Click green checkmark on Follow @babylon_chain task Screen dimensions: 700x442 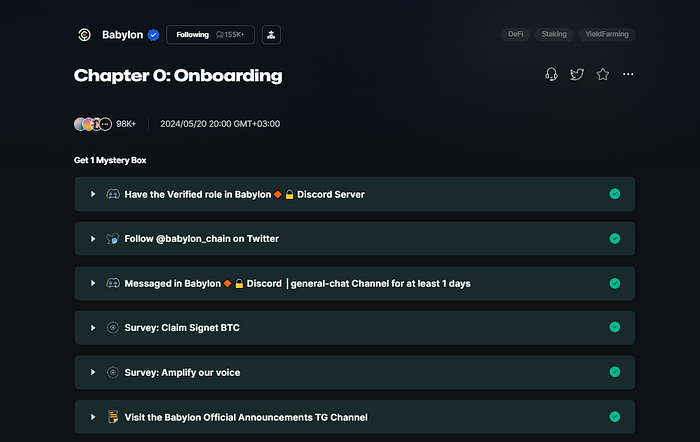[x=615, y=238]
